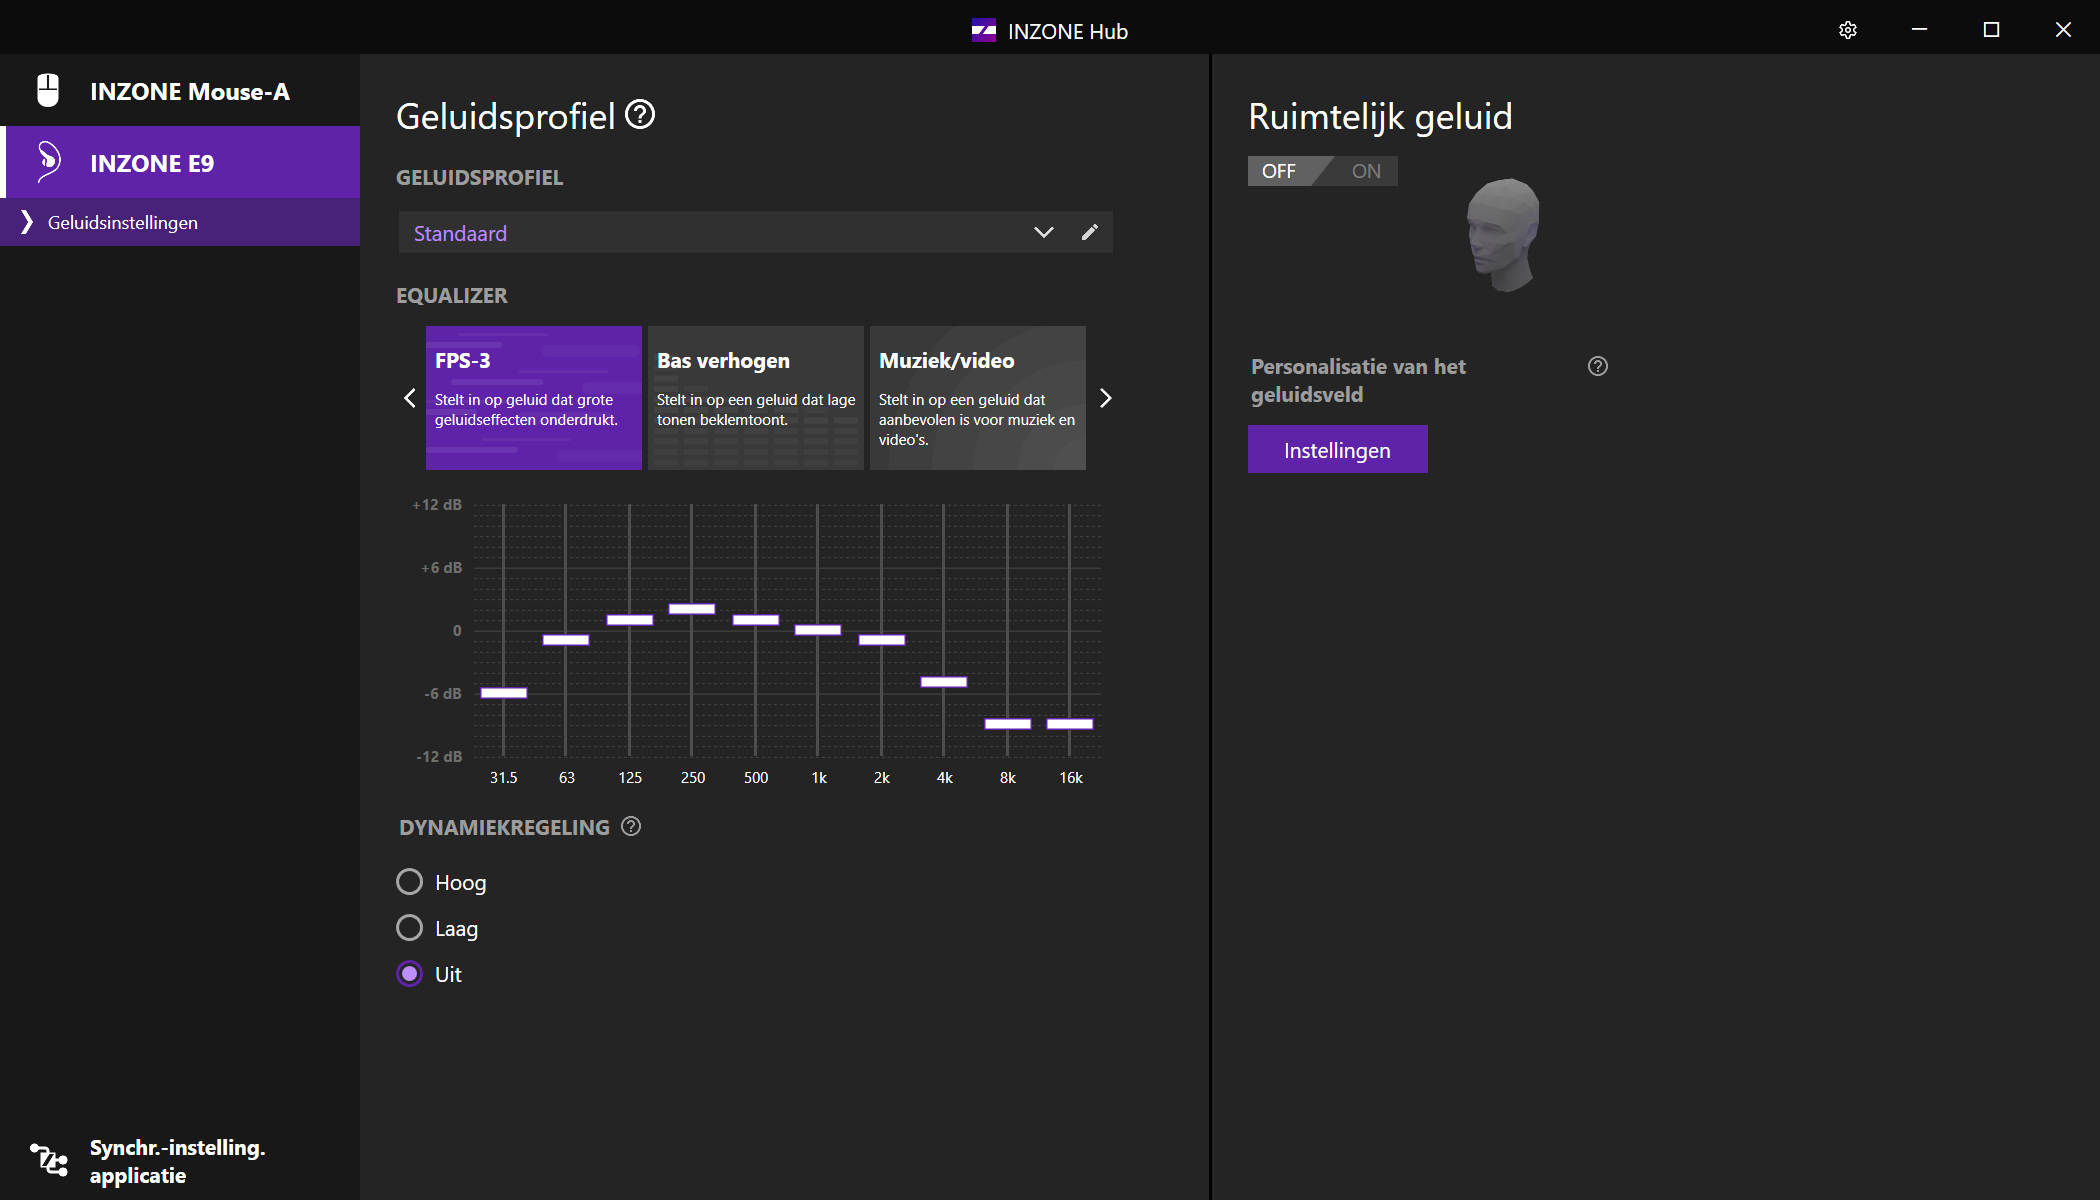Screen dimensions: 2100x1200
Task: Select the Hoog dynamics radio button
Action: (x=410, y=882)
